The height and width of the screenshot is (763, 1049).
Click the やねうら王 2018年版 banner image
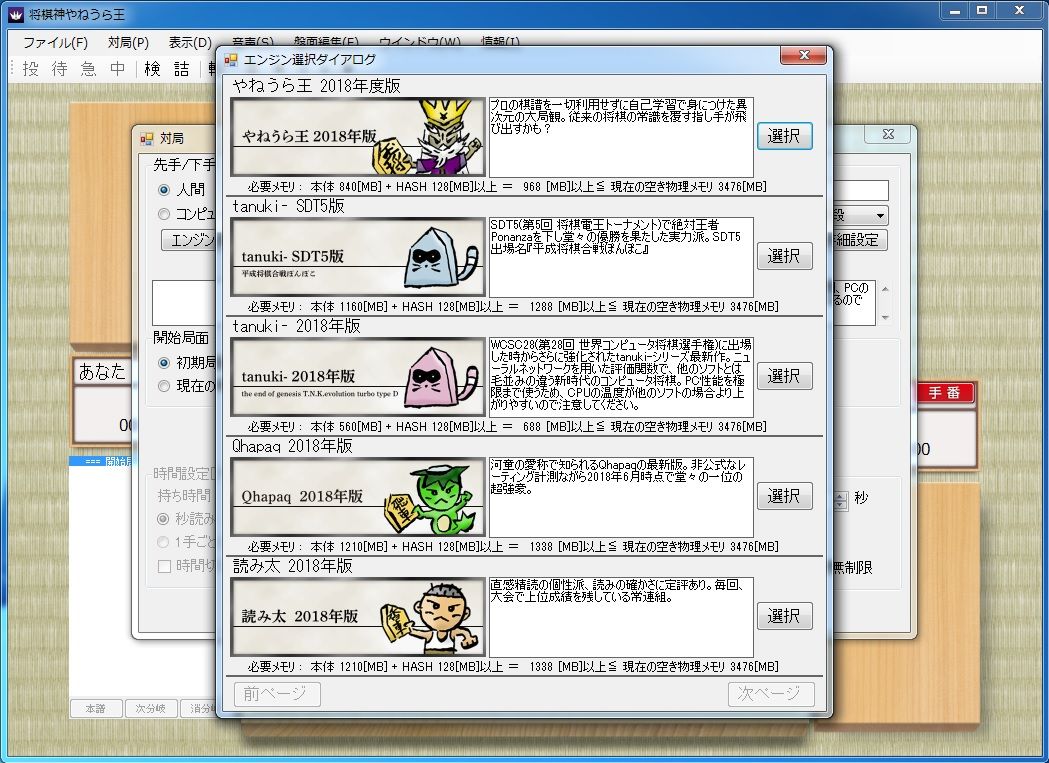(x=358, y=137)
